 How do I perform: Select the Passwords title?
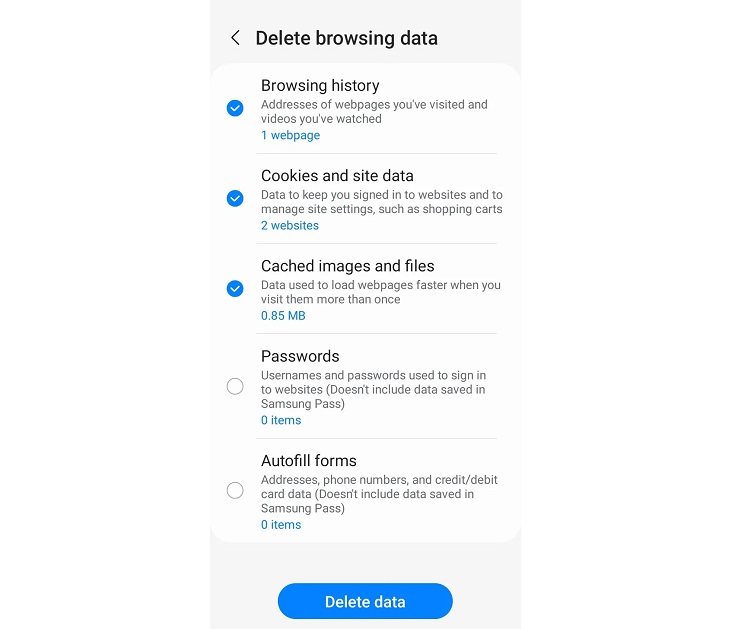point(300,356)
